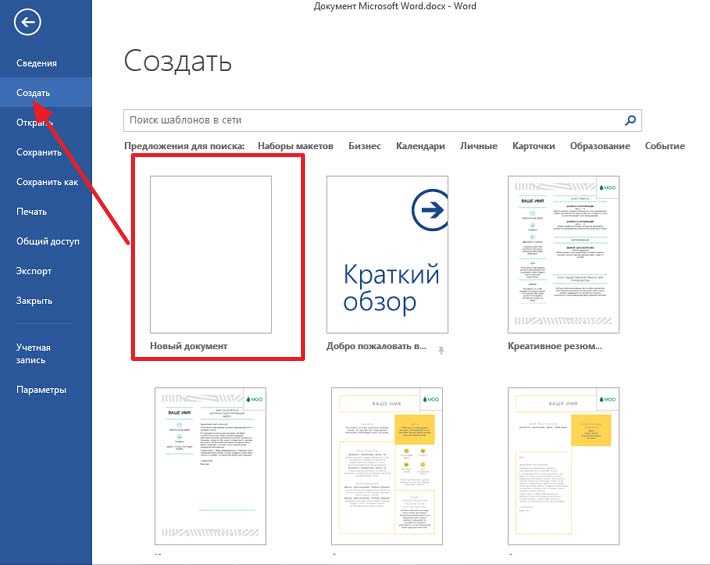Open Параметры settings
Viewport: 710px width, 565px height.
coord(41,390)
